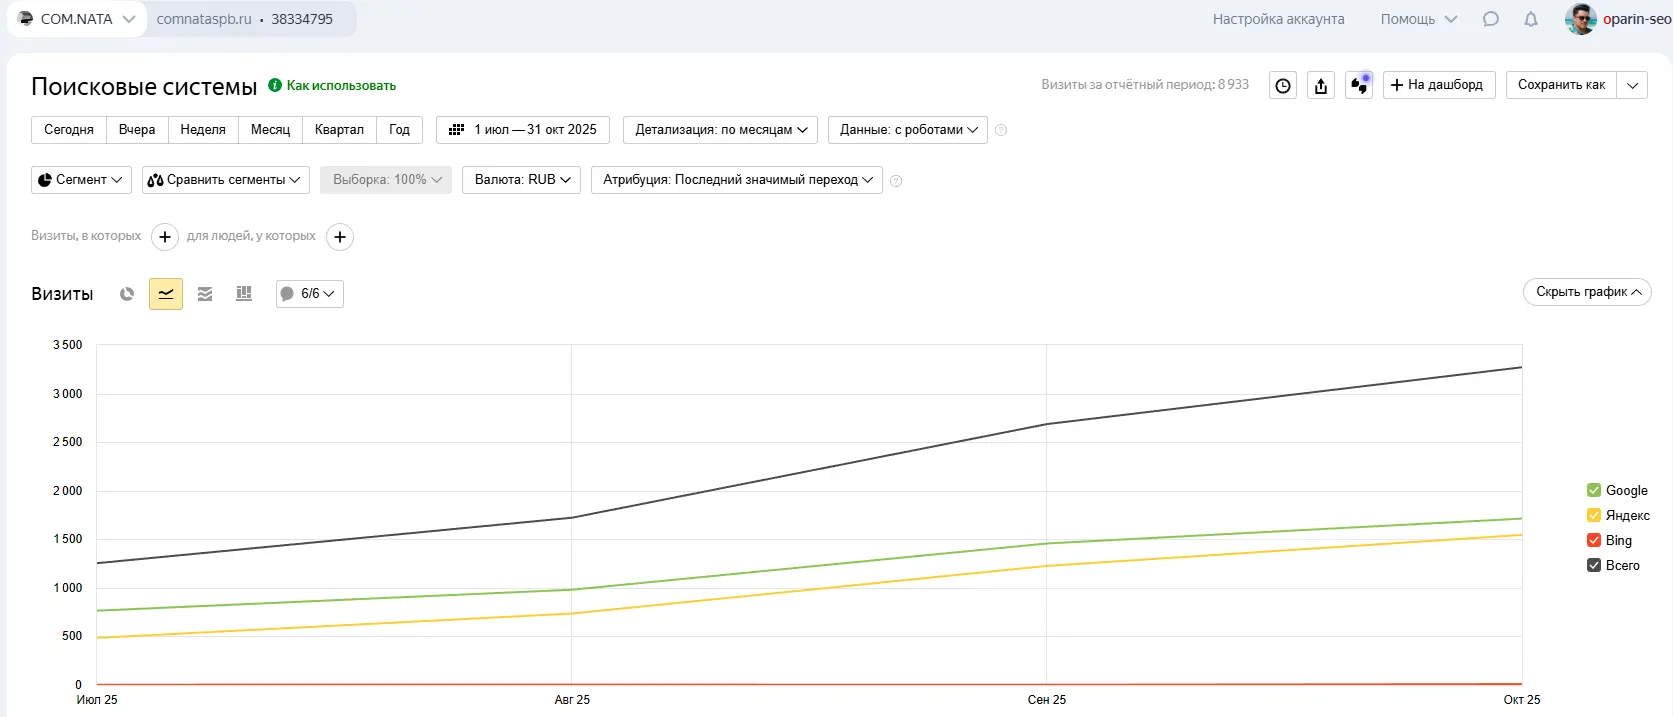Open the Как использовать link
Viewport: 1673px width, 717px height.
point(341,86)
